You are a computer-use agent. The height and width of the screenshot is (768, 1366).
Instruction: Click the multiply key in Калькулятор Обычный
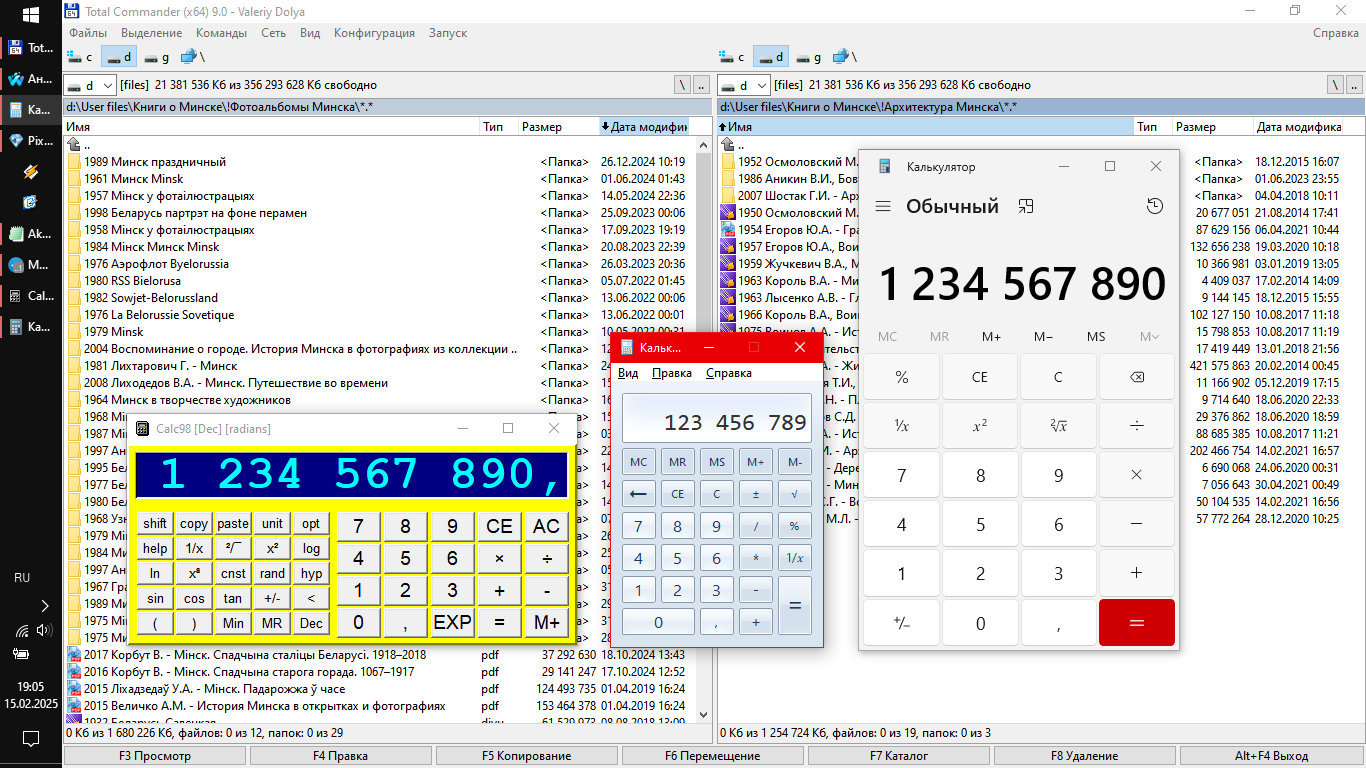coord(1136,475)
